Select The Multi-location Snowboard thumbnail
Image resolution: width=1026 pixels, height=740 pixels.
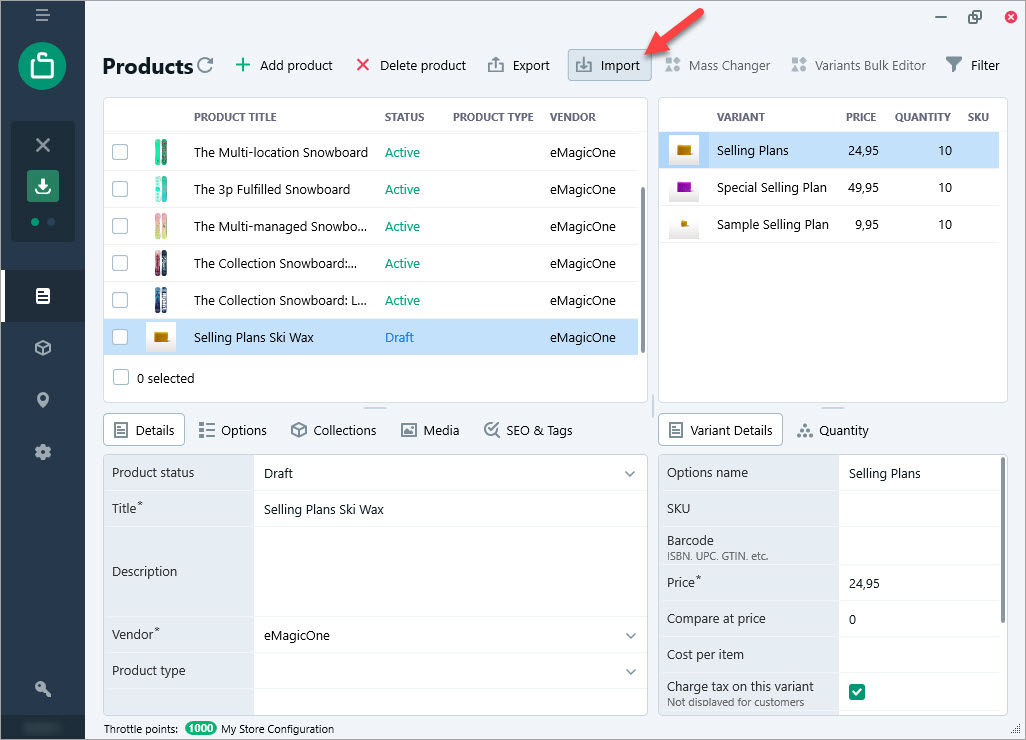coord(161,152)
